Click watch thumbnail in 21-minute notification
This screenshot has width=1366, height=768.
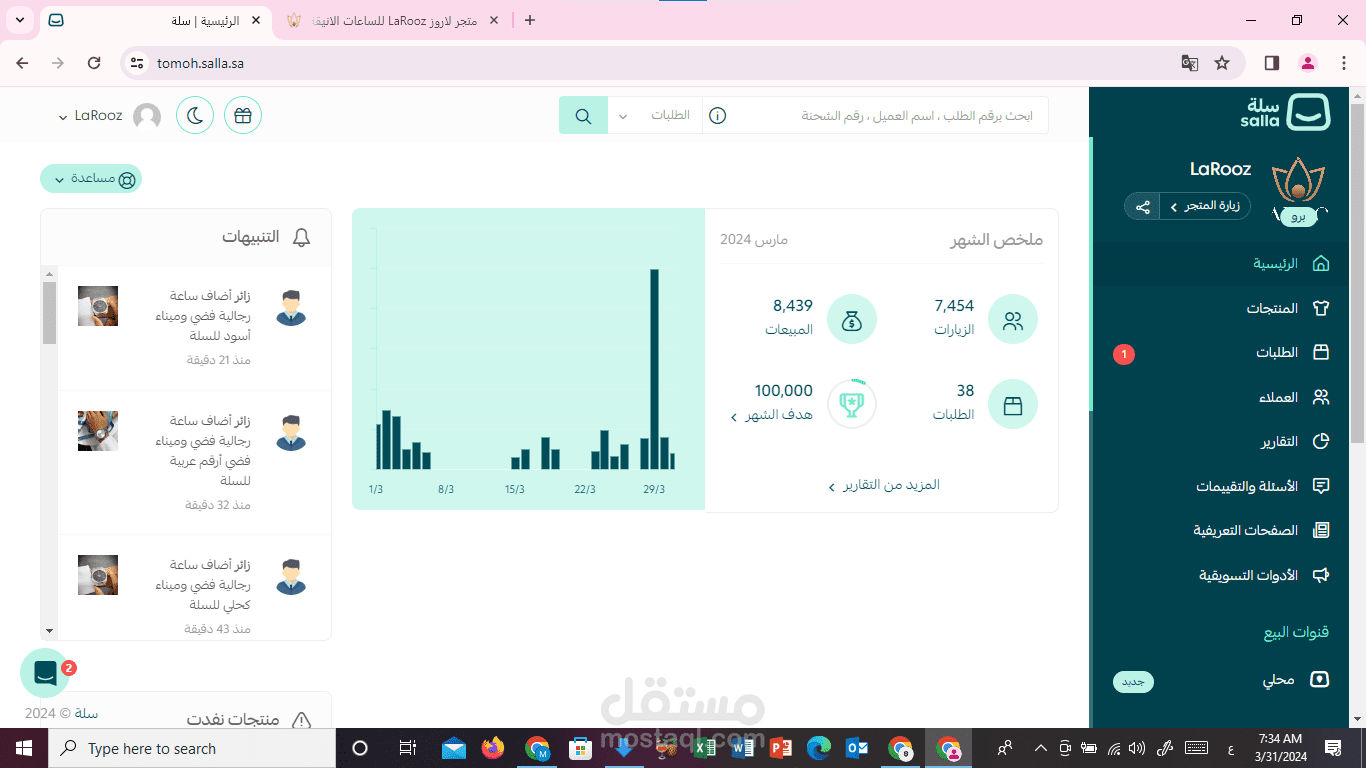(98, 306)
